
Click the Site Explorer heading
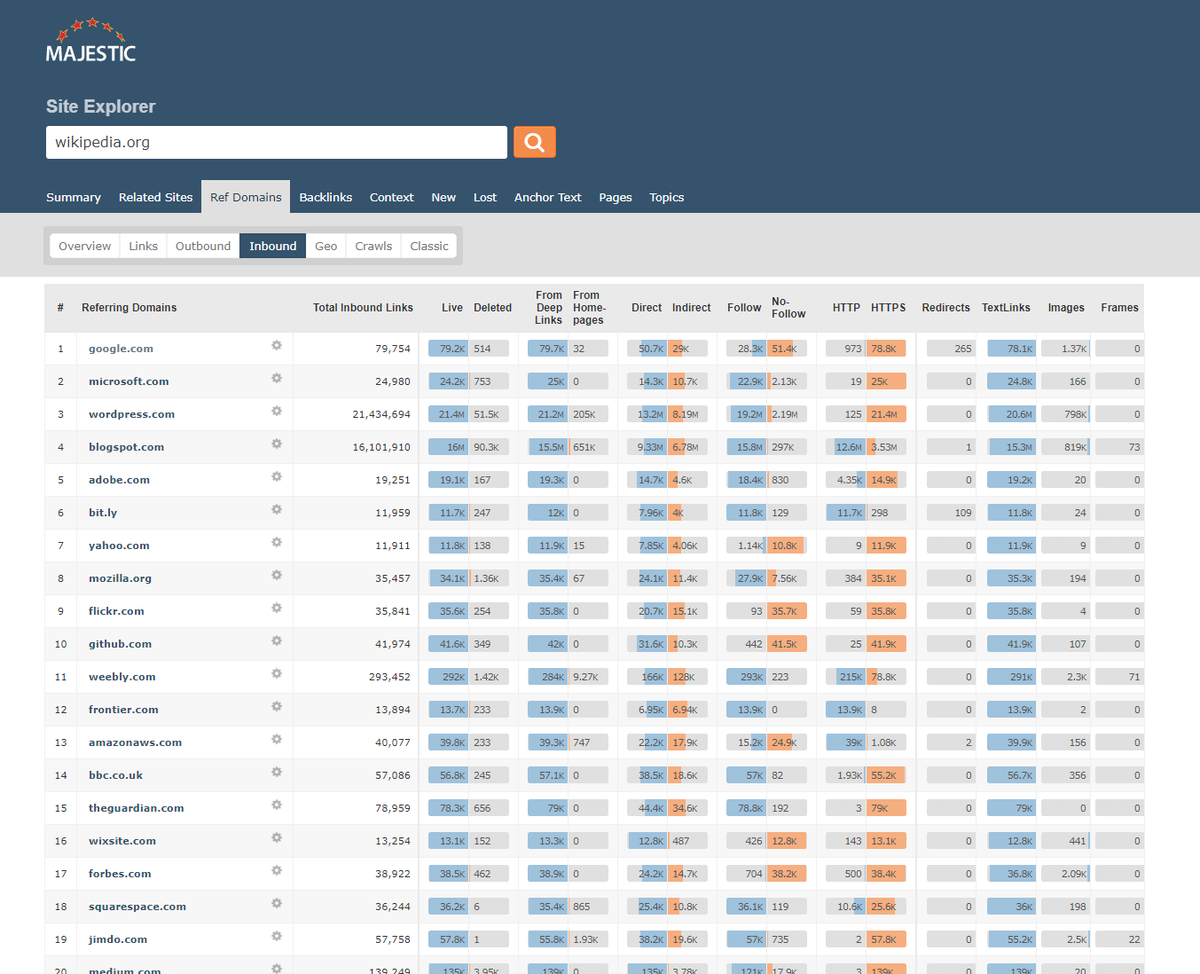(x=101, y=106)
